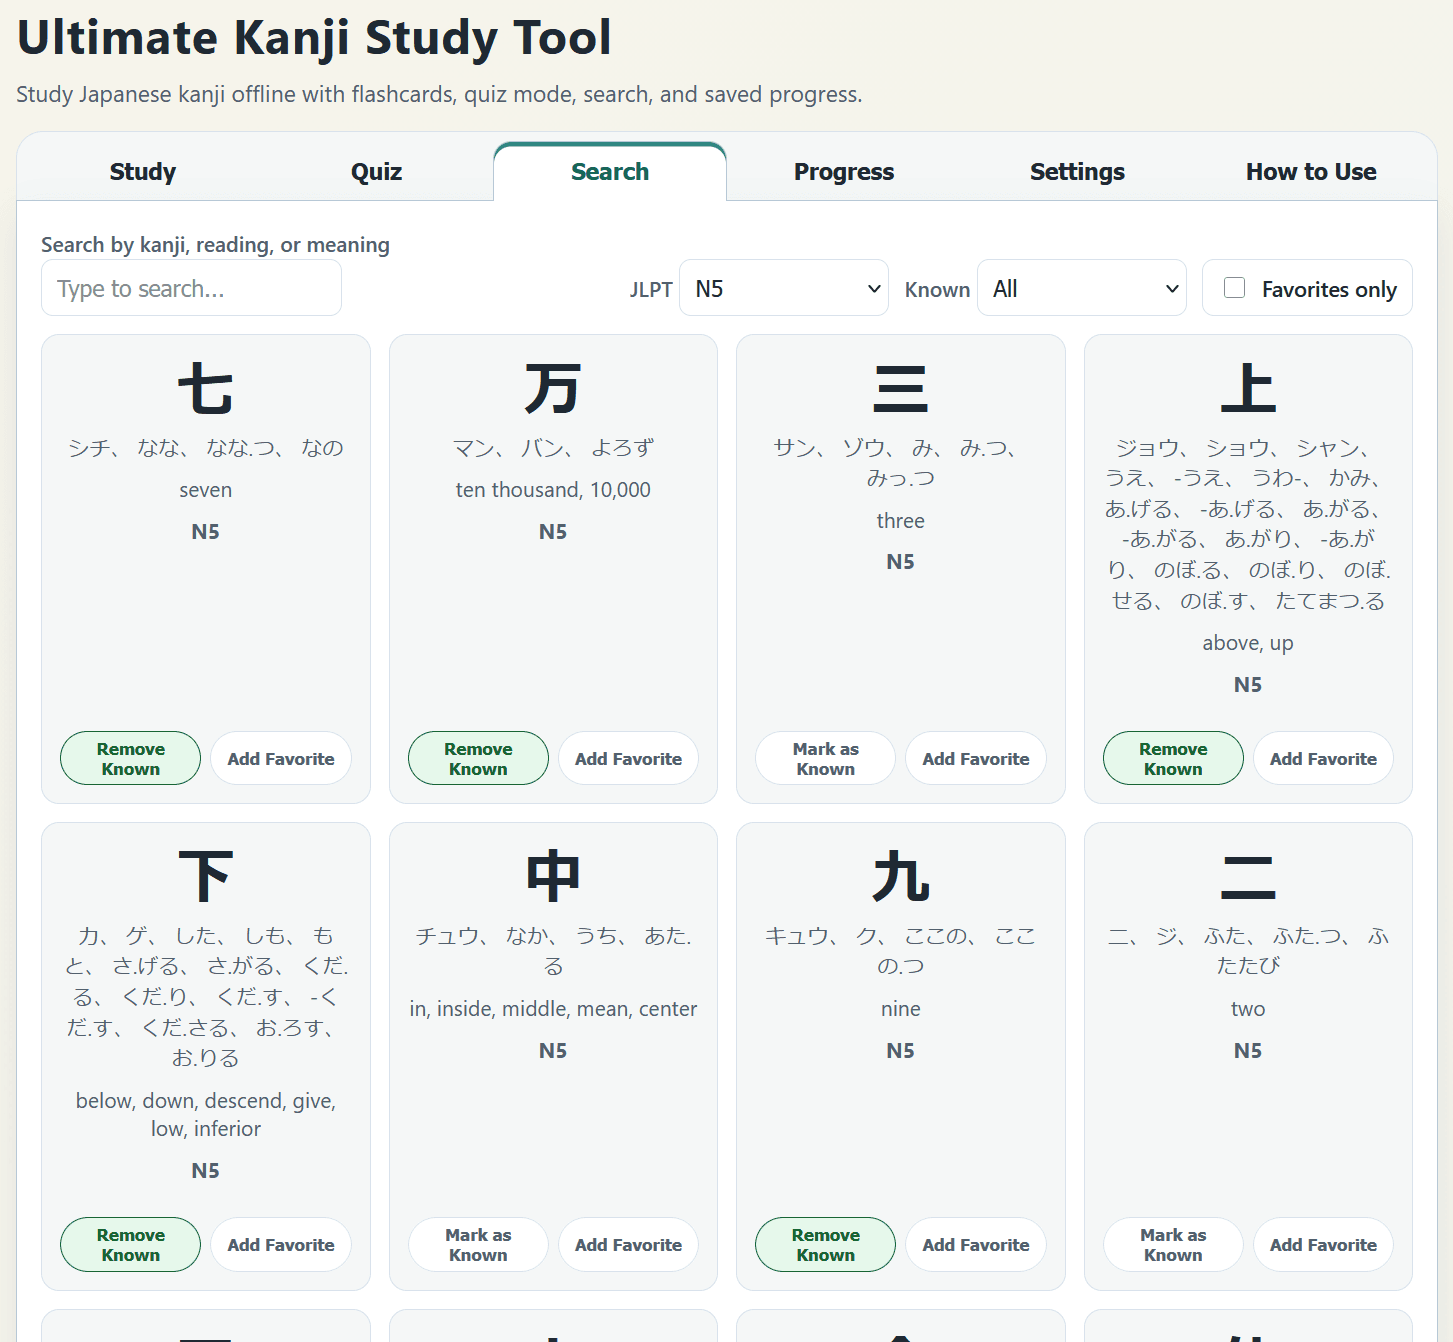Add kanji 上 (above, up) to favorites

1323,758
